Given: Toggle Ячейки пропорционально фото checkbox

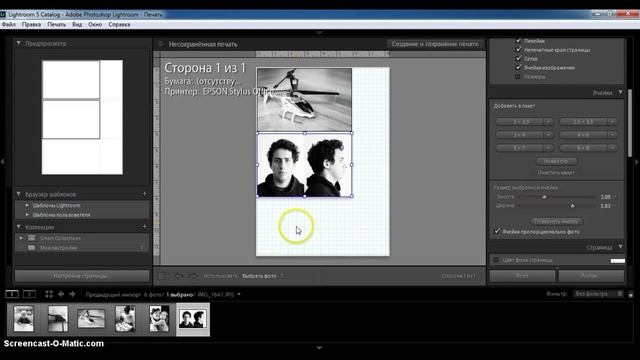Looking at the screenshot, I should pyautogui.click(x=497, y=231).
